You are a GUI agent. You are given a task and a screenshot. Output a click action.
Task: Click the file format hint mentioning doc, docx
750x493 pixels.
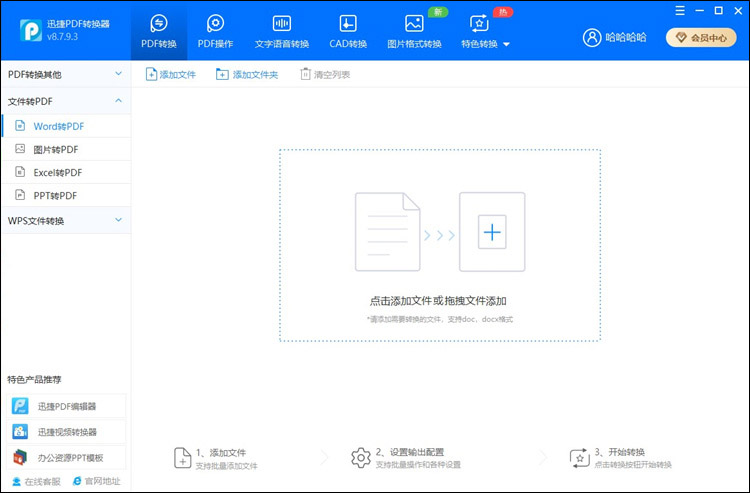pos(440,319)
